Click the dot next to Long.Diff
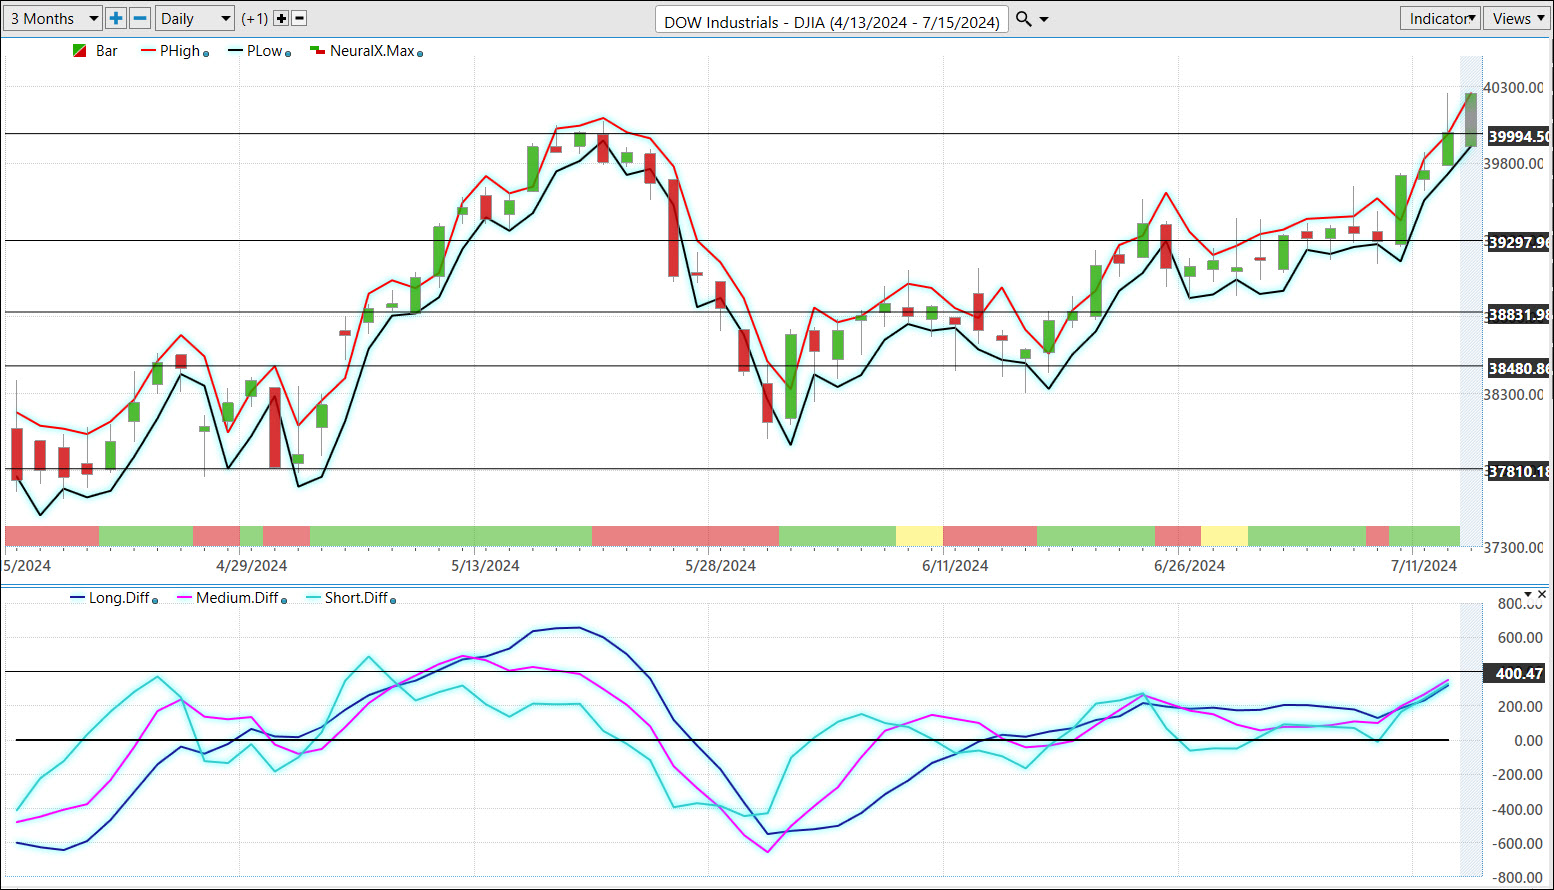This screenshot has height=890, width=1554. pos(155,601)
